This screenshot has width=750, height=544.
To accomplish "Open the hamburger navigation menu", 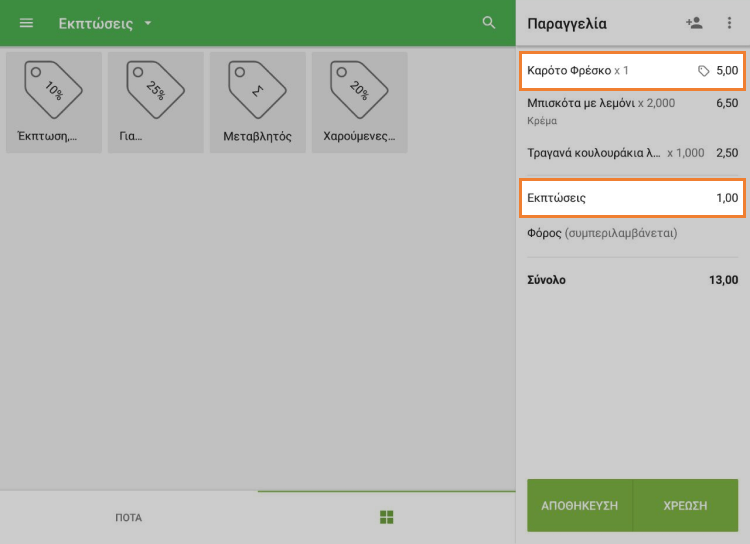I will coord(27,23).
